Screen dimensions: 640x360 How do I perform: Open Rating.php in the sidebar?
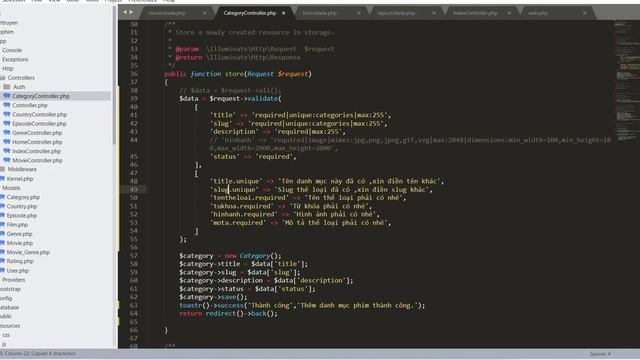point(20,261)
